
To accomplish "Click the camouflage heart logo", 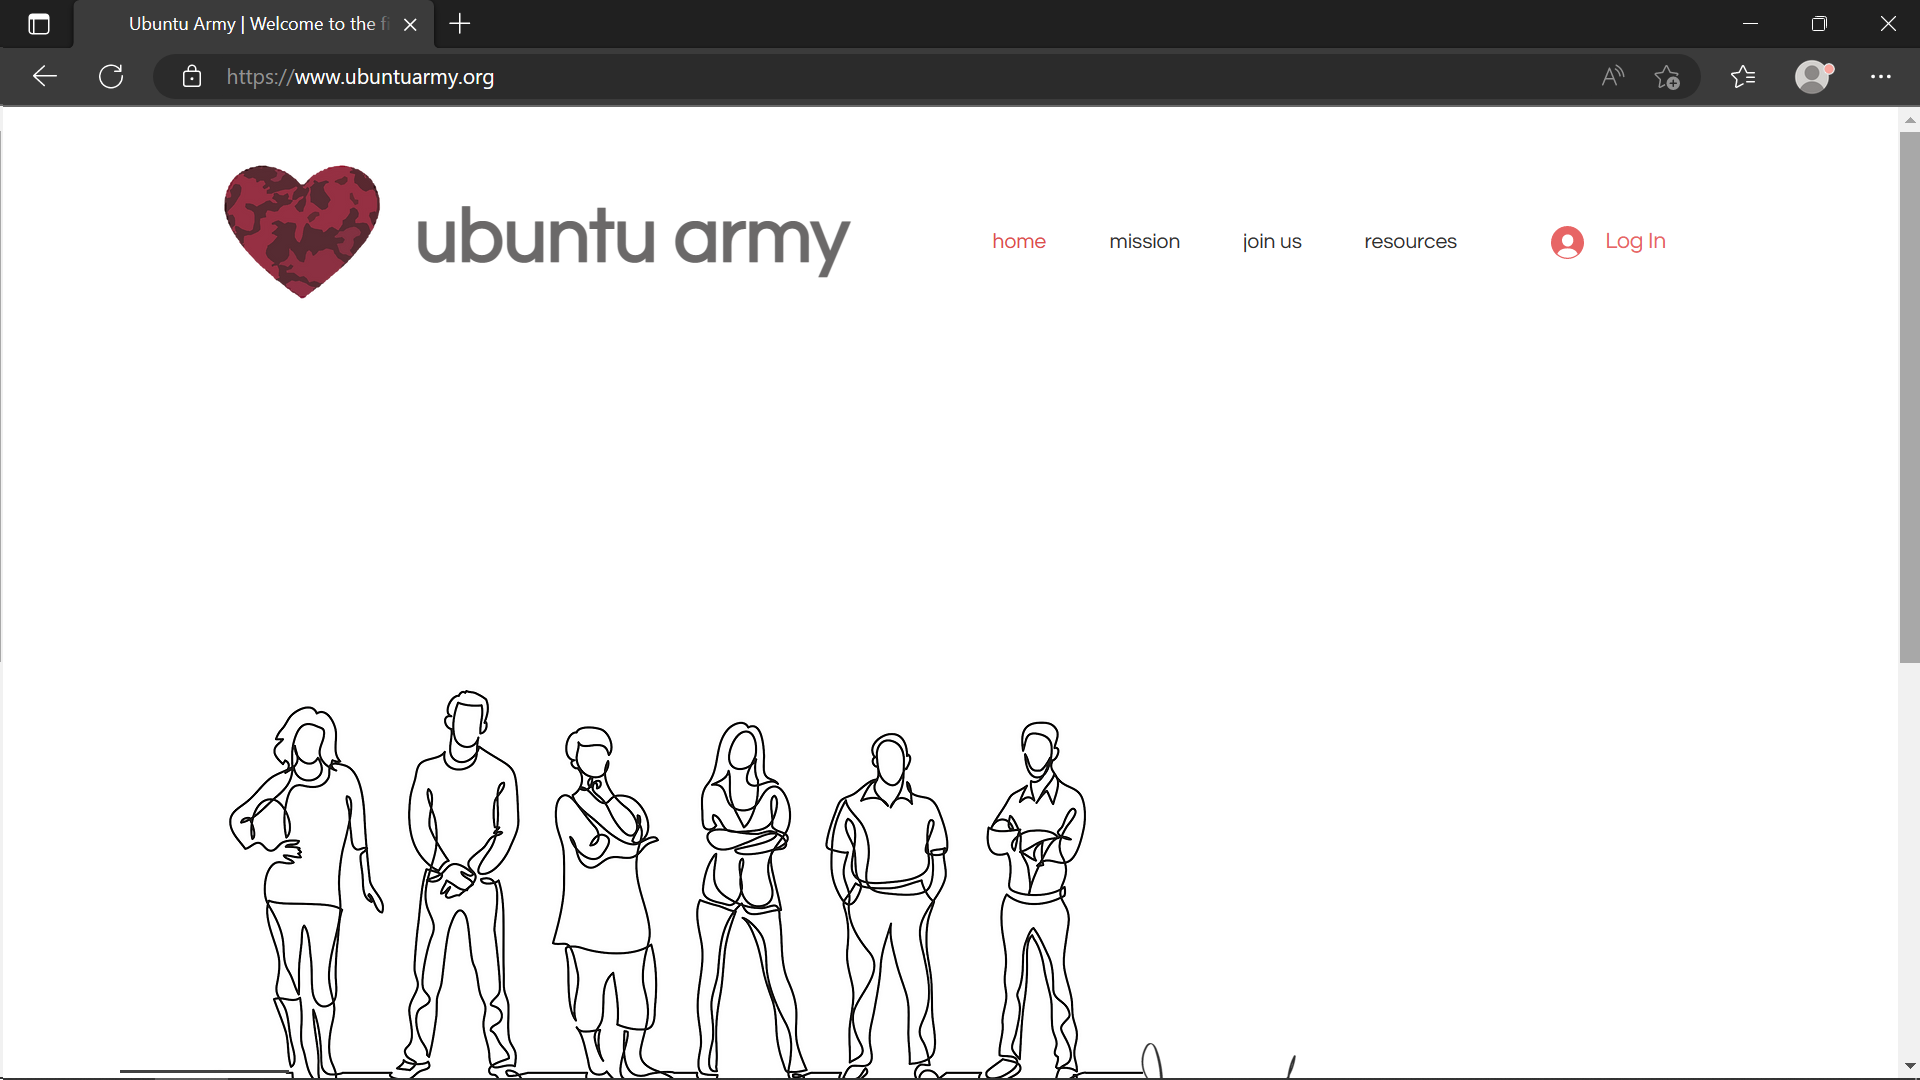I will [x=302, y=231].
